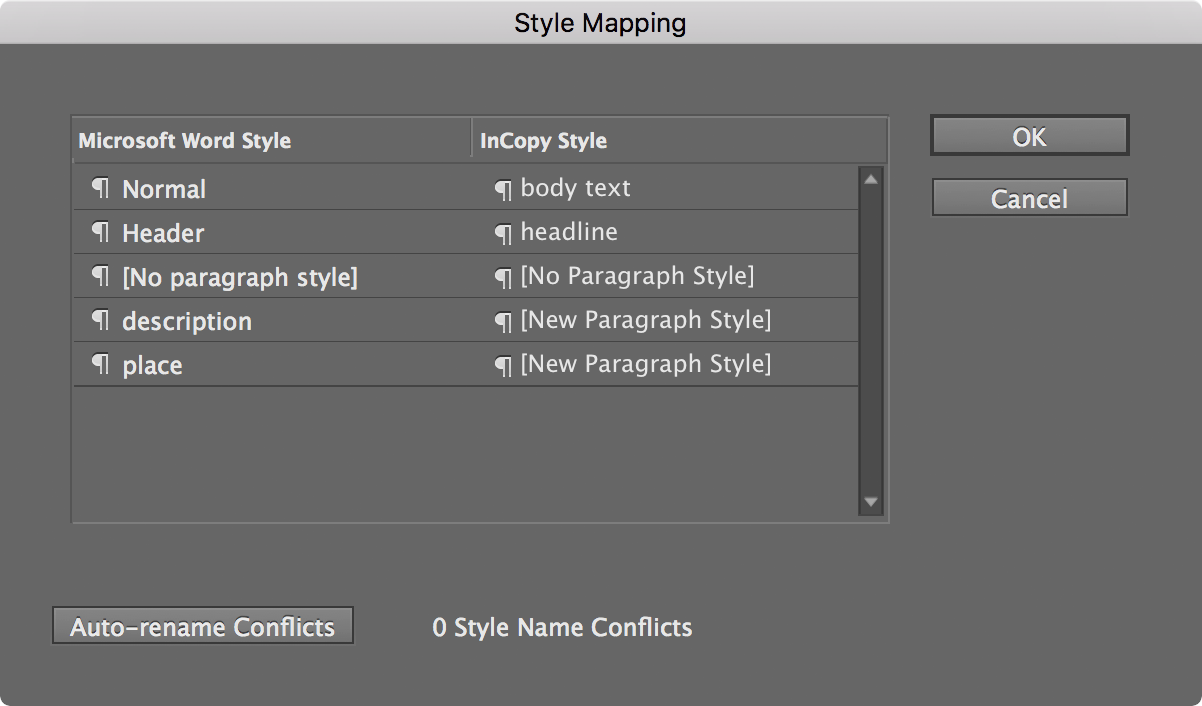Confirm mapping with the OK button
1202x706 pixels.
click(x=1029, y=136)
